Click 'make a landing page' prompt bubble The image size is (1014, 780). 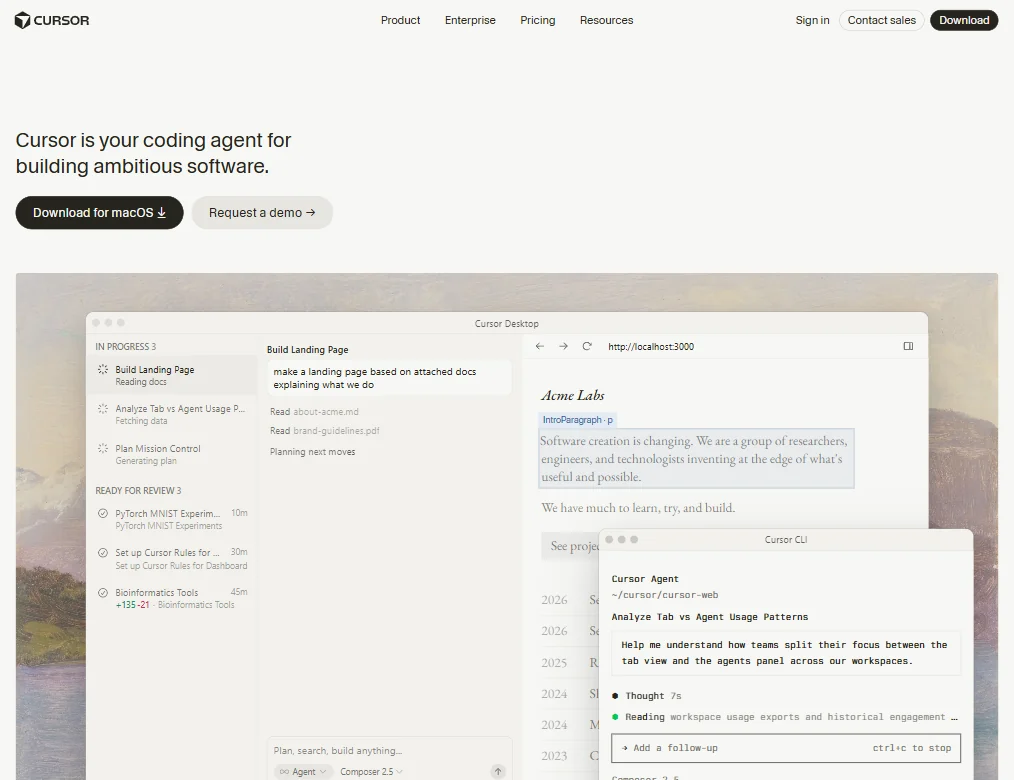(389, 378)
